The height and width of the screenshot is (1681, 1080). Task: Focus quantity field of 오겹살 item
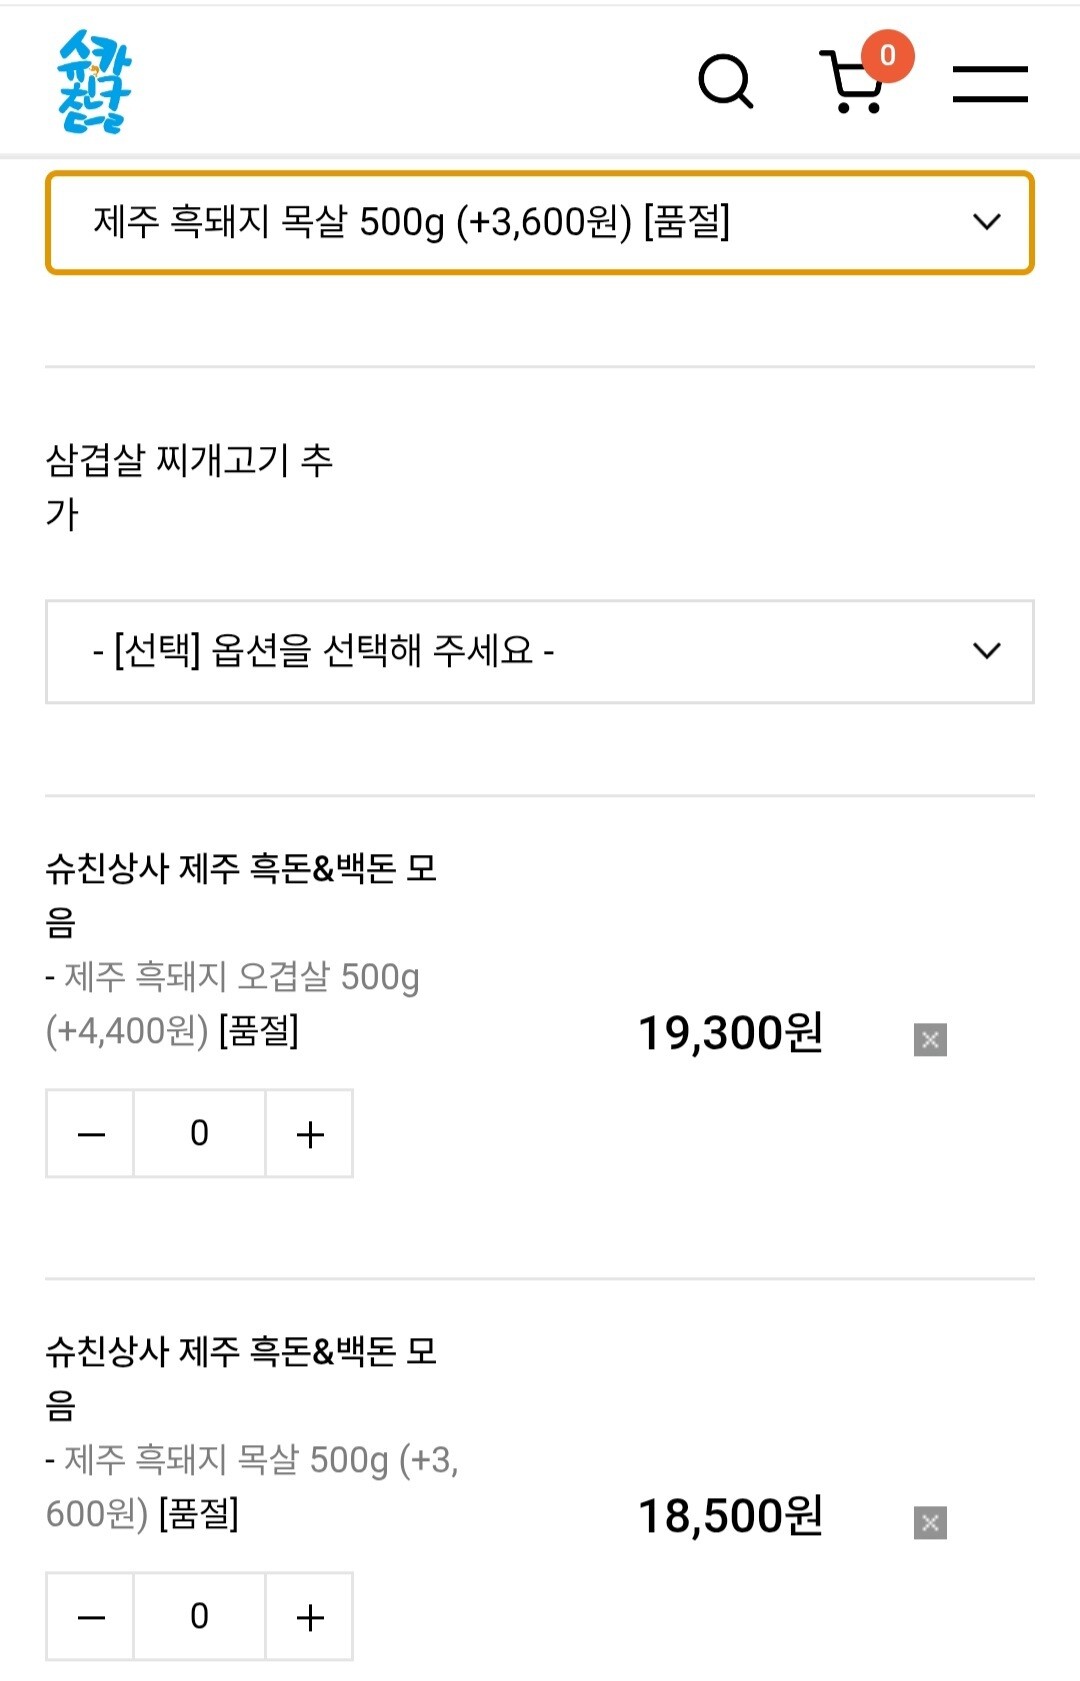pyautogui.click(x=200, y=1134)
